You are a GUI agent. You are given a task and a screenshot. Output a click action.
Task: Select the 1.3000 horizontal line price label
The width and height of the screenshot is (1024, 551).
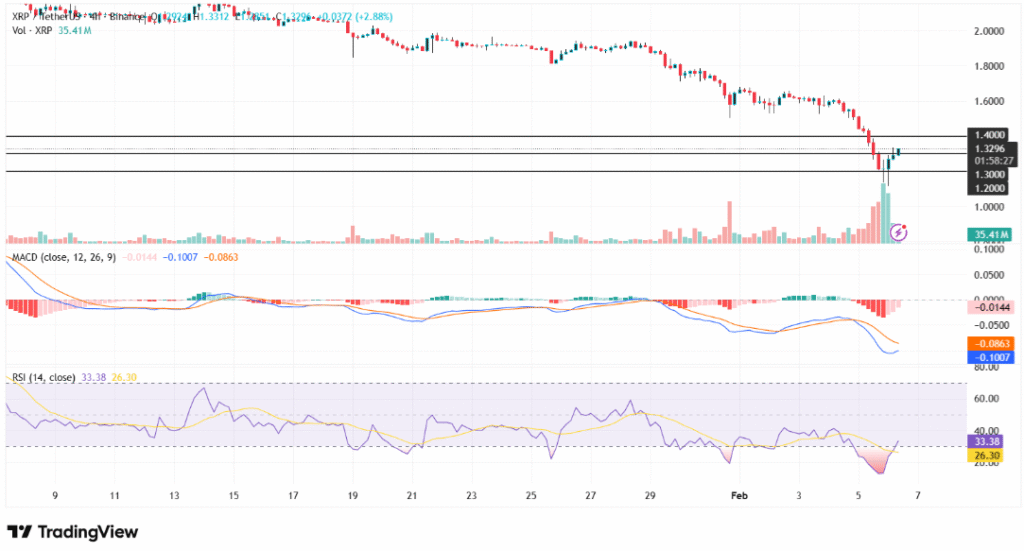[990, 173]
